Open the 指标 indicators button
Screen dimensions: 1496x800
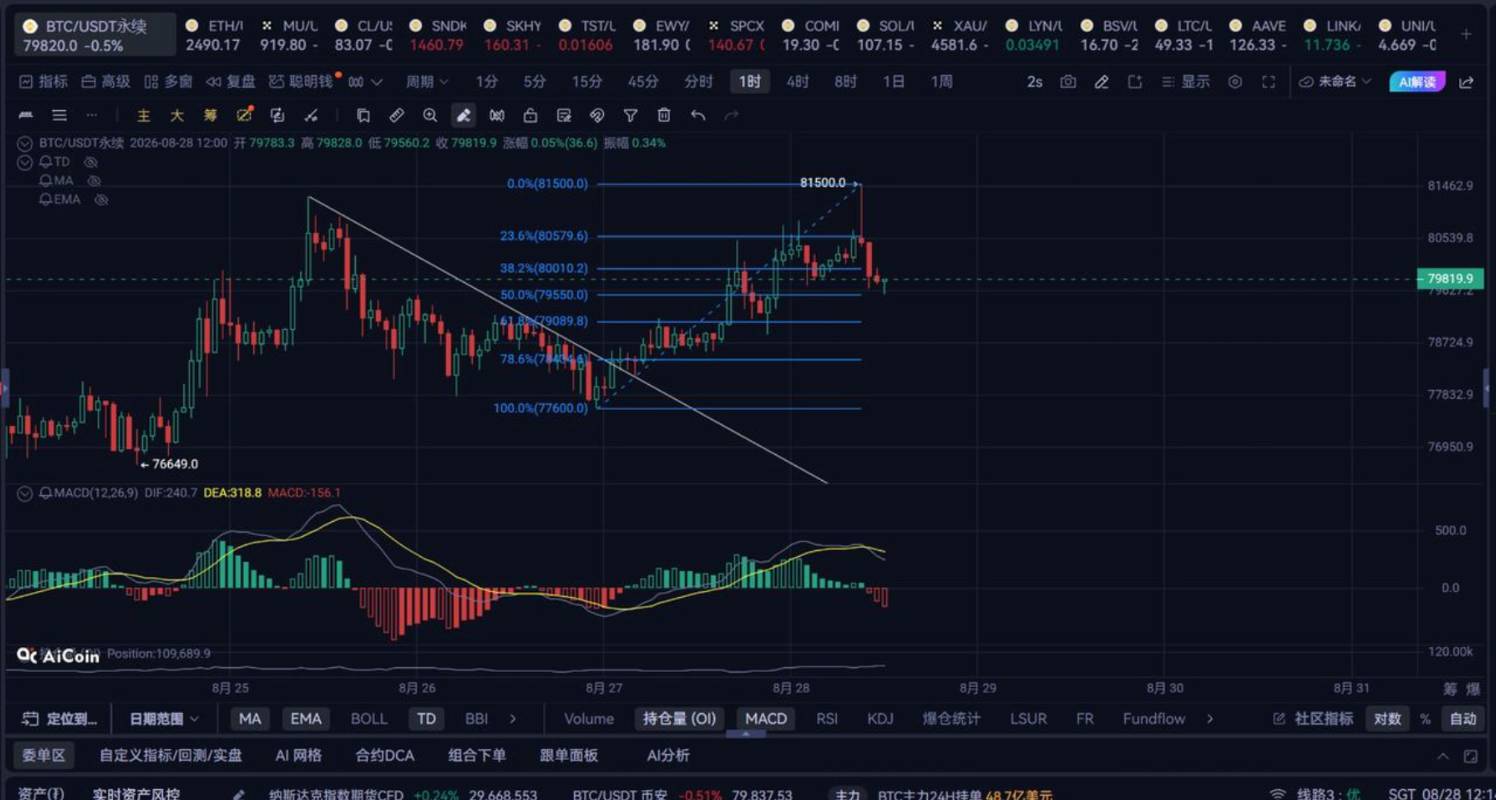(44, 82)
